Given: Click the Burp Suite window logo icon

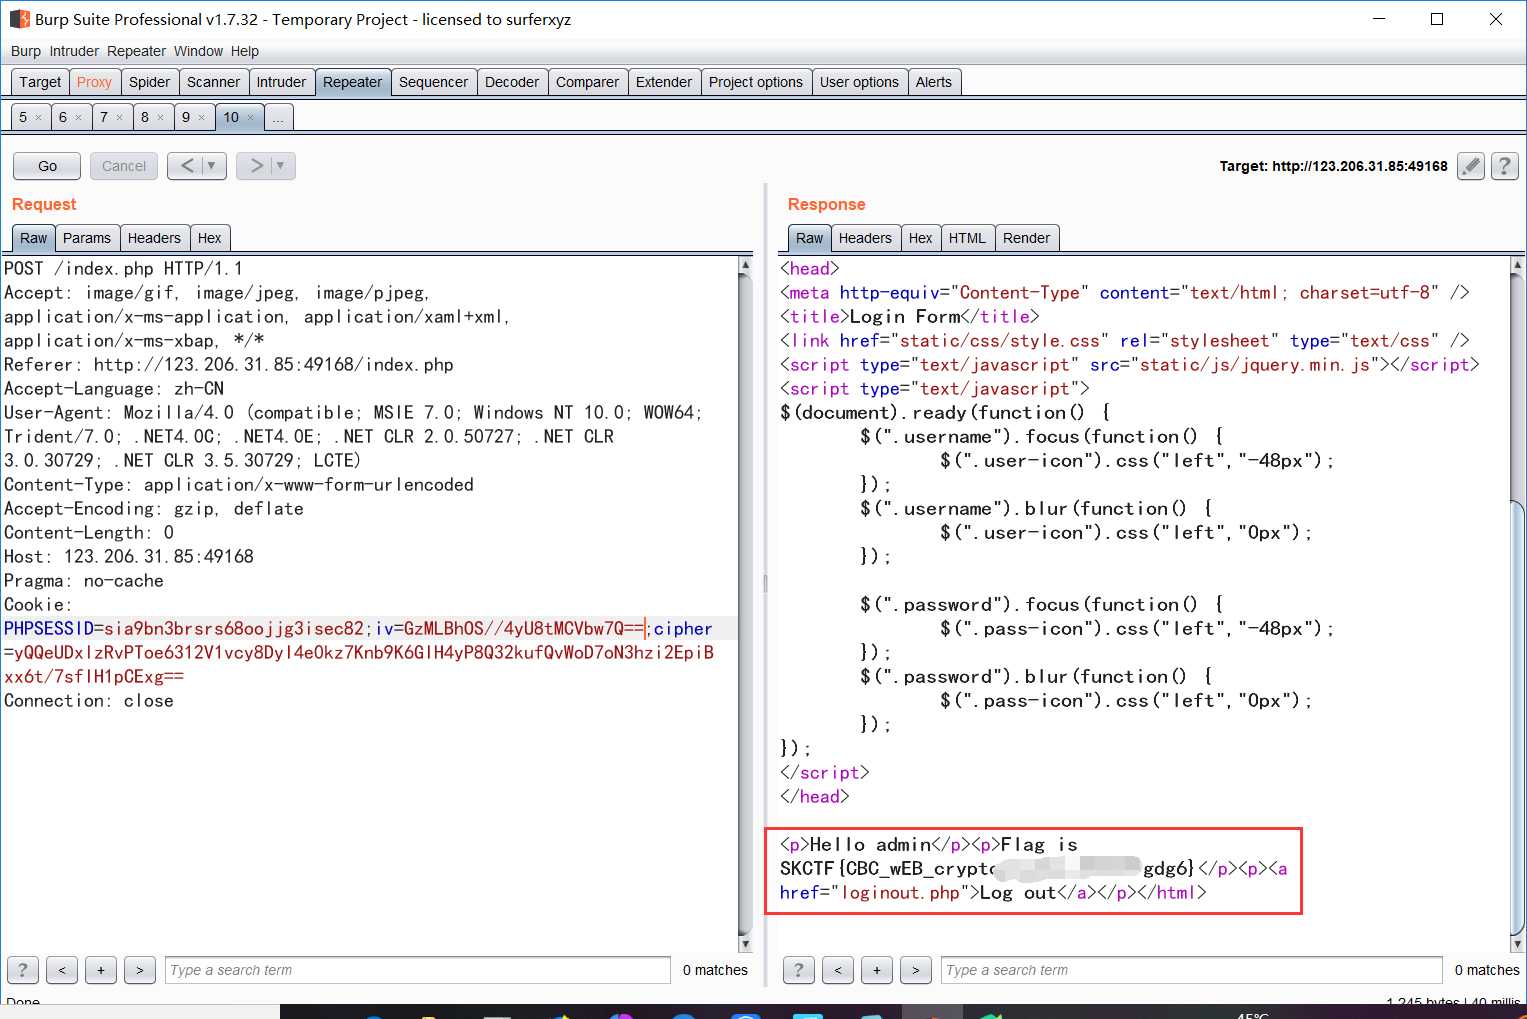Looking at the screenshot, I should (20, 19).
